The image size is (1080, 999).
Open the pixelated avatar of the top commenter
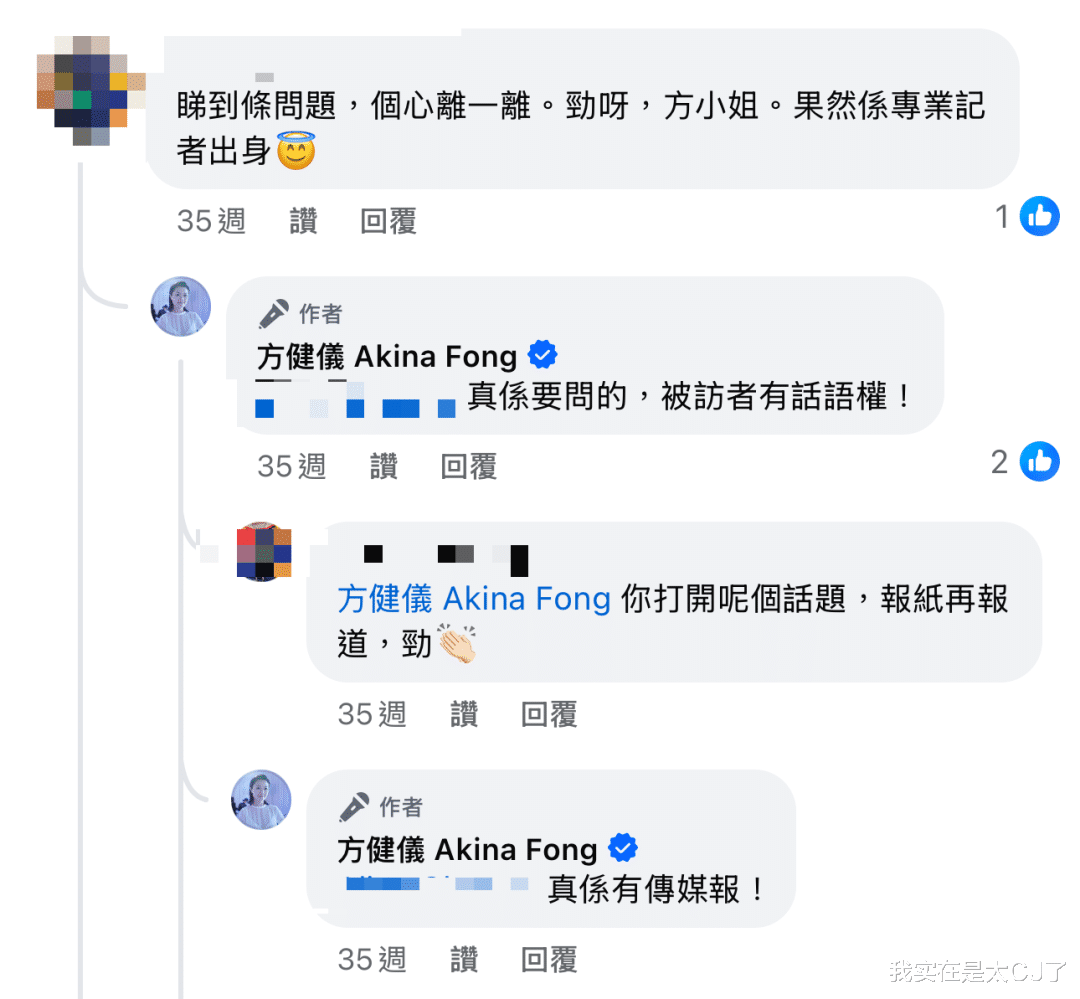[90, 90]
